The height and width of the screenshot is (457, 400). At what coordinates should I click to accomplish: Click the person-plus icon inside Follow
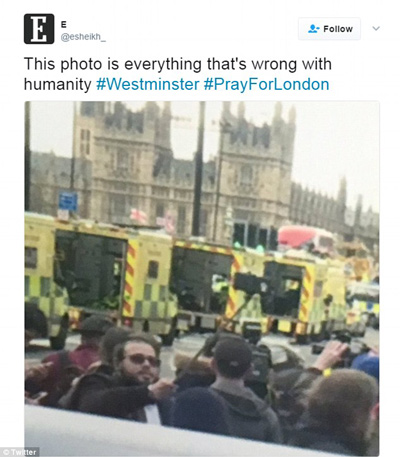tap(313, 29)
